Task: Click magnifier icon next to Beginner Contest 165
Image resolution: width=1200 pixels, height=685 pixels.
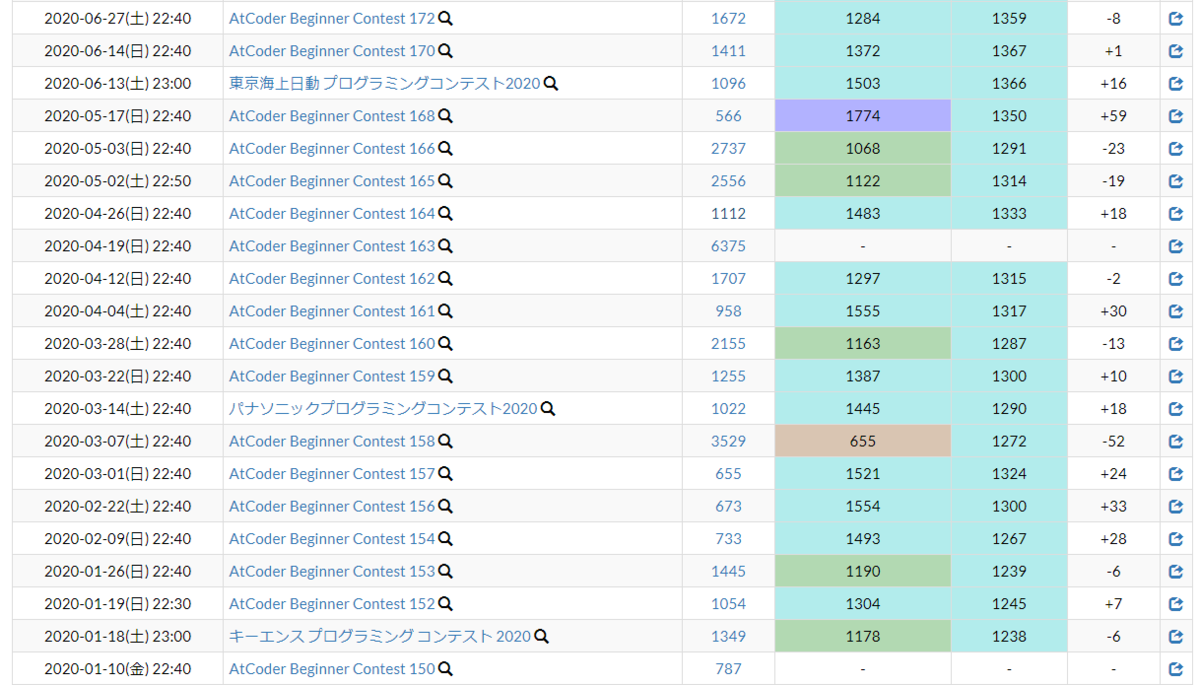Action: [446, 181]
